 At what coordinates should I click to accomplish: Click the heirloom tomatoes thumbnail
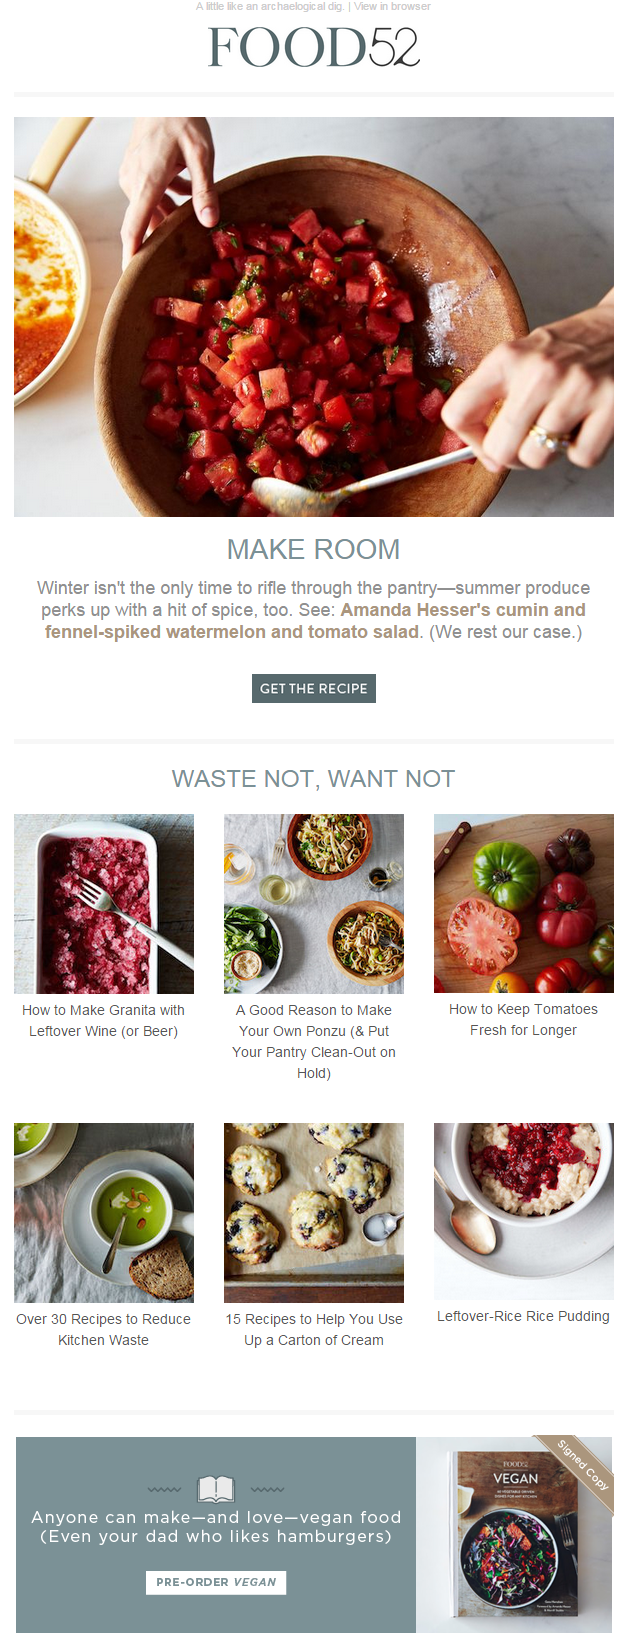524,903
